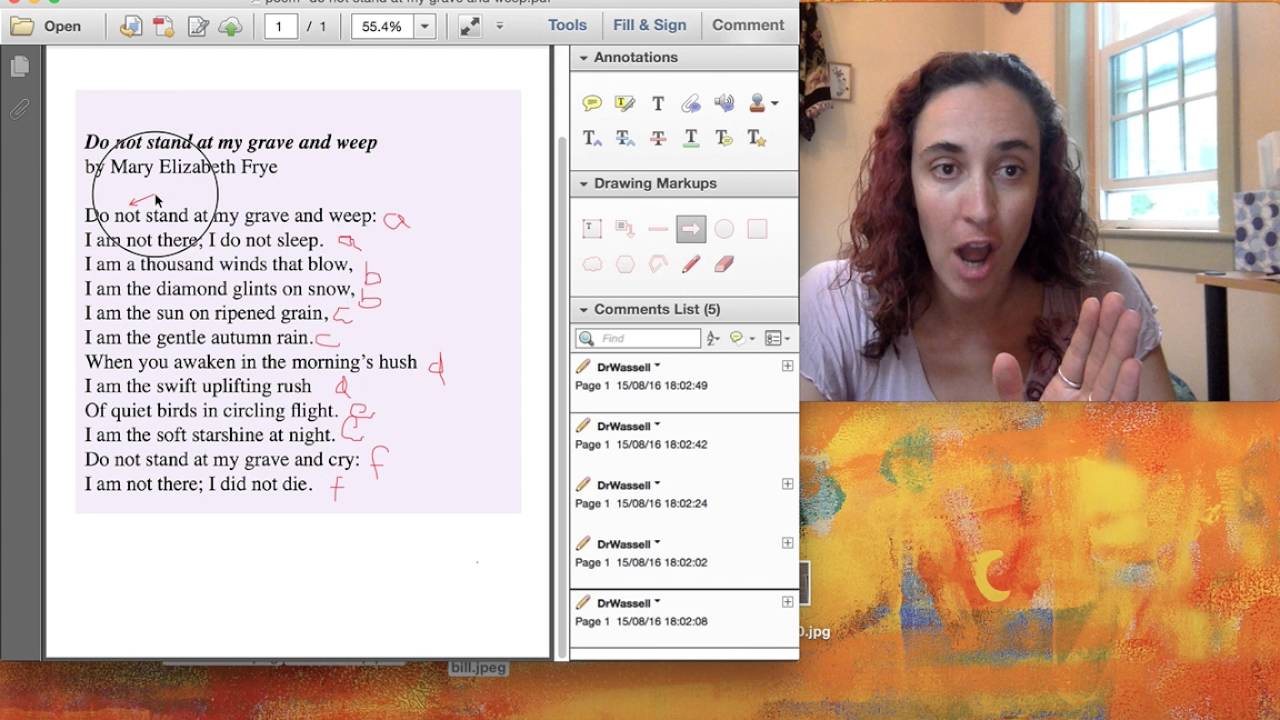Viewport: 1280px width, 720px height.
Task: Click the Open folder button
Action: click(47, 26)
